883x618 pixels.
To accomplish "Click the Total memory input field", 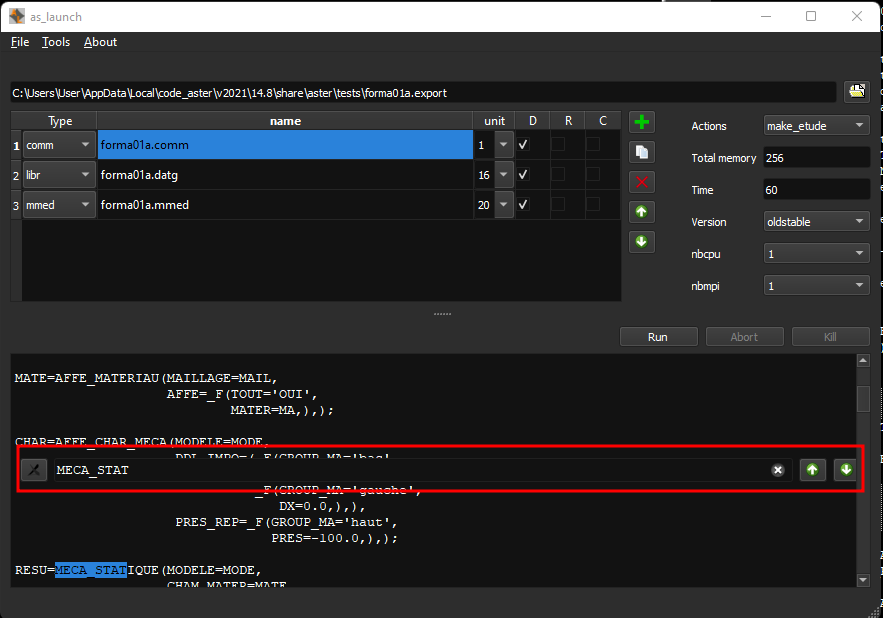I will (x=816, y=158).
